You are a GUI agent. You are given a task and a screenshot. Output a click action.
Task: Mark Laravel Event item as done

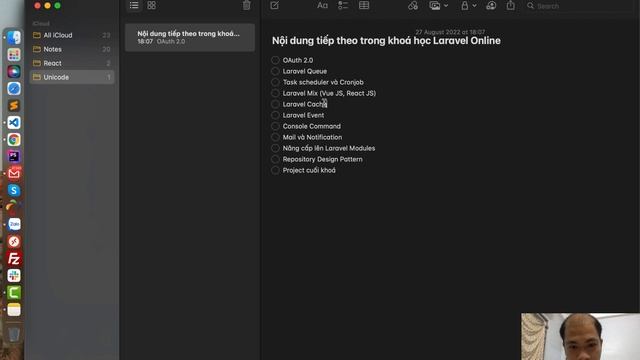pyautogui.click(x=275, y=115)
